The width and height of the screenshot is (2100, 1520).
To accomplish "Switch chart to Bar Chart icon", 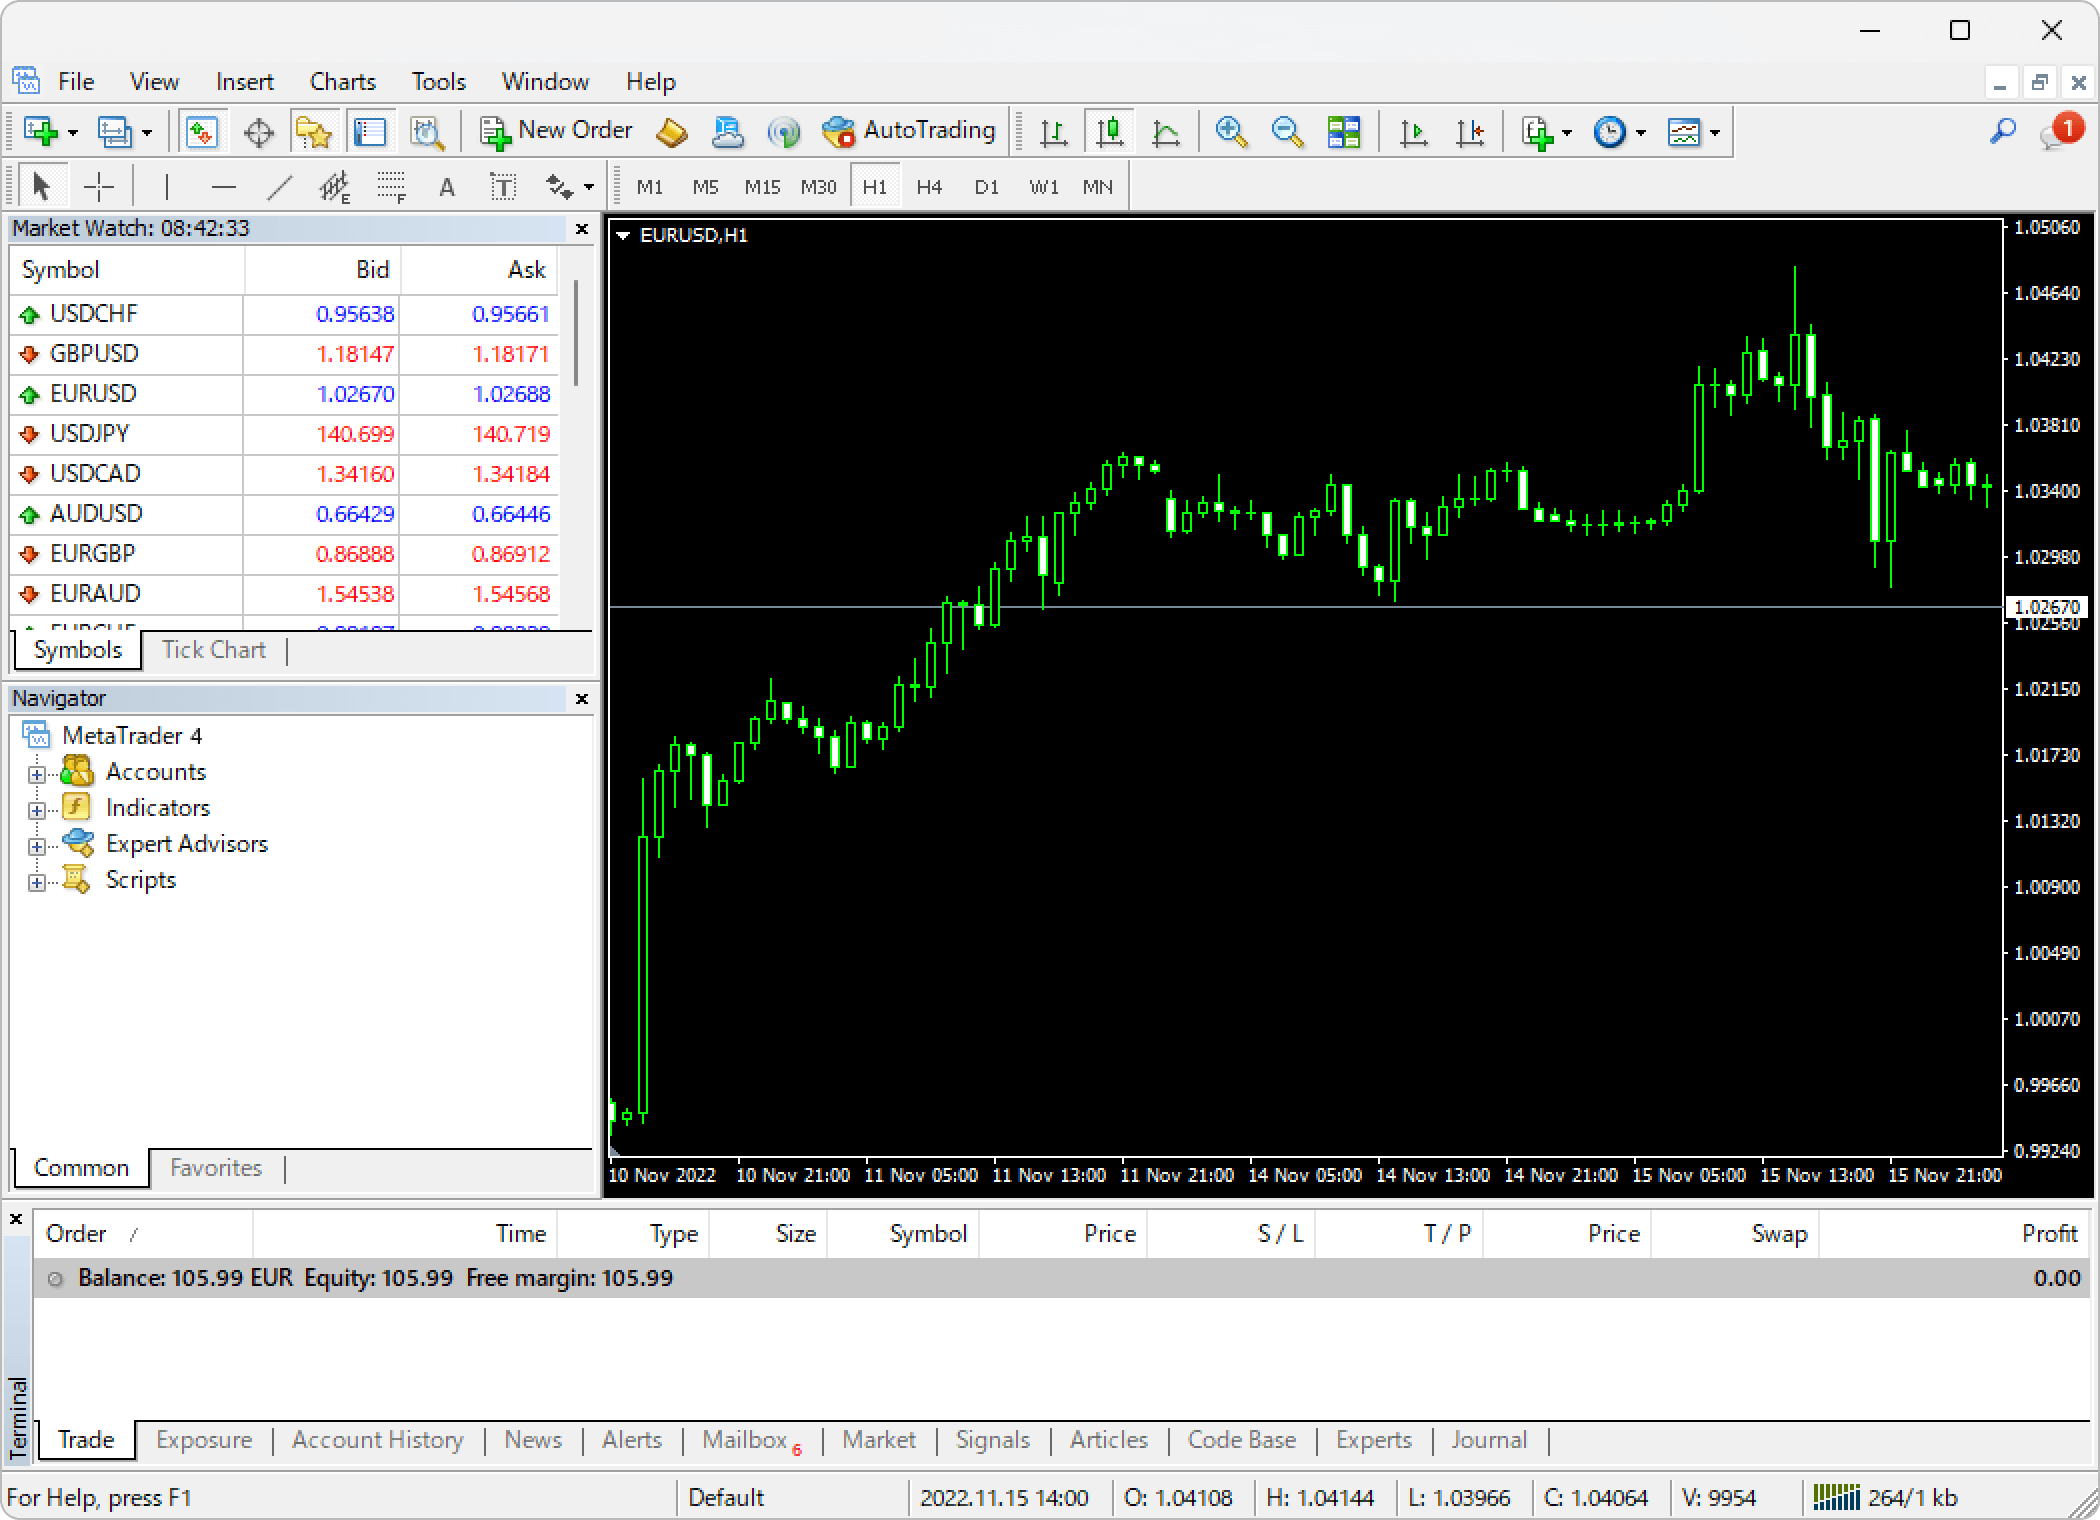I will point(1053,132).
